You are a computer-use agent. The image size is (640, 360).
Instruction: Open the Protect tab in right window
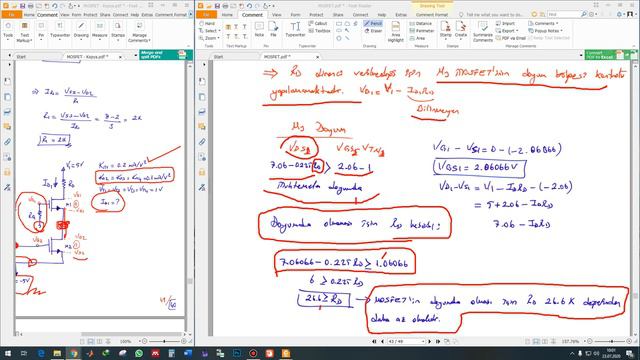pyautogui.click(x=316, y=15)
